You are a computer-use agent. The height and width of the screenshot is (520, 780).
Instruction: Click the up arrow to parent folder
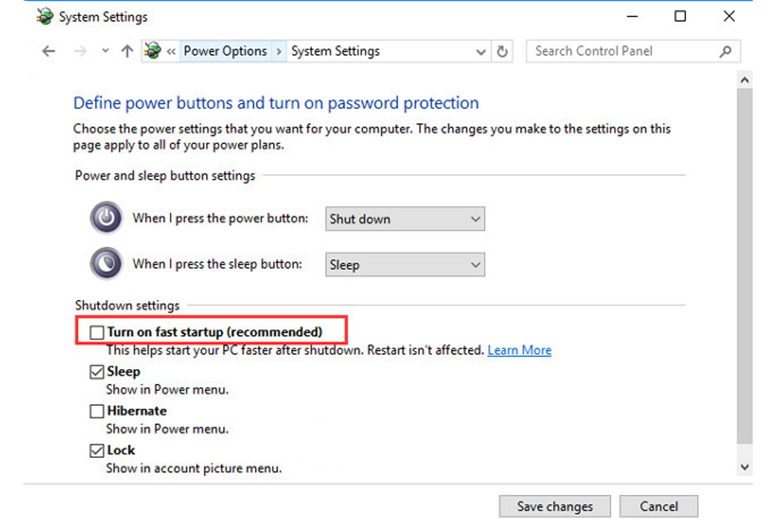(127, 51)
